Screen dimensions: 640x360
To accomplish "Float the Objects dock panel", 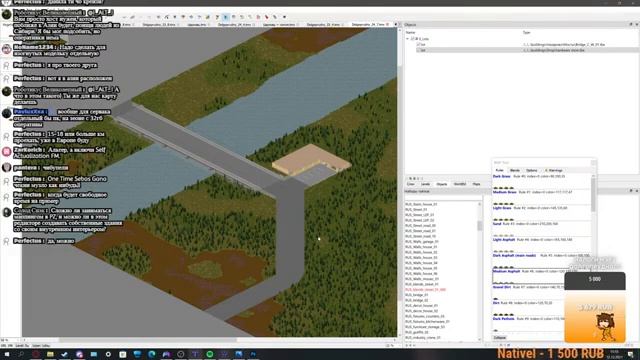I will (631, 24).
